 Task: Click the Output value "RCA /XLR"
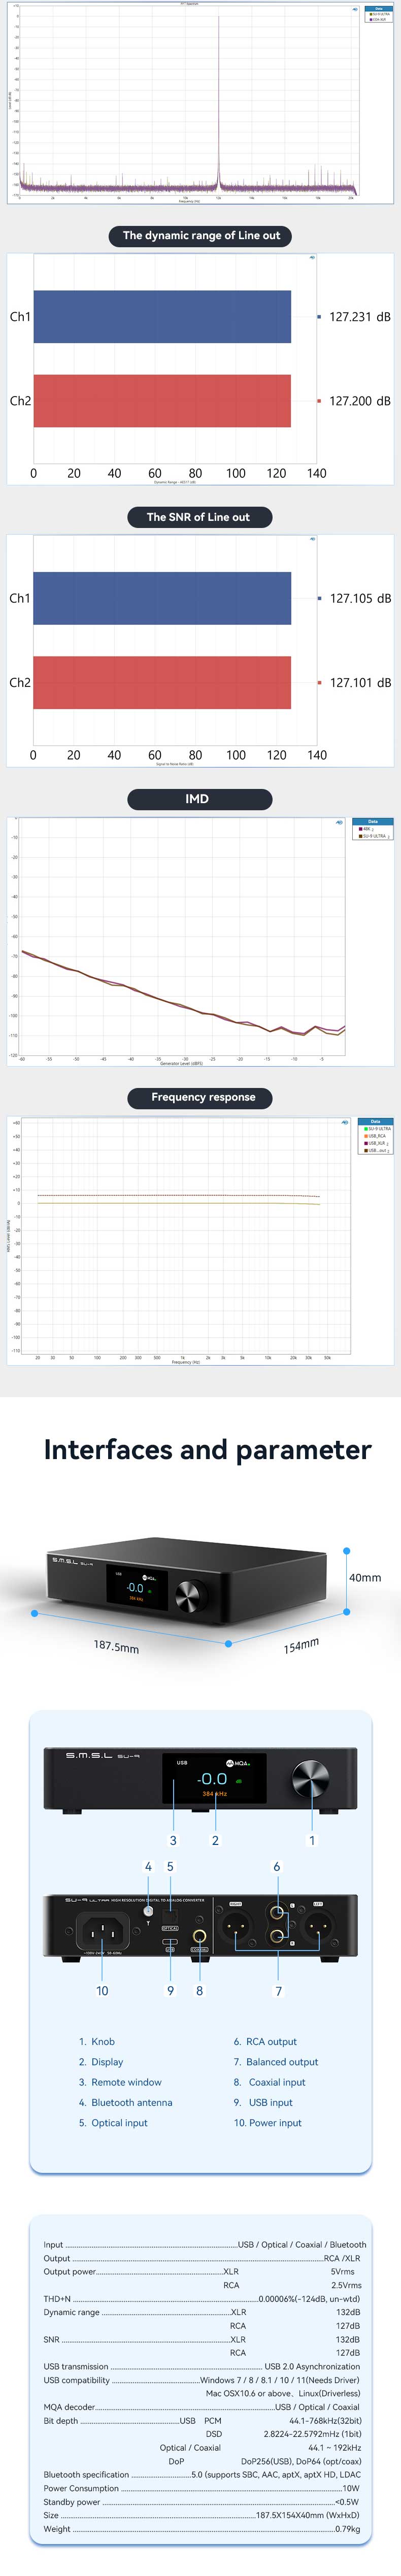[342, 2258]
